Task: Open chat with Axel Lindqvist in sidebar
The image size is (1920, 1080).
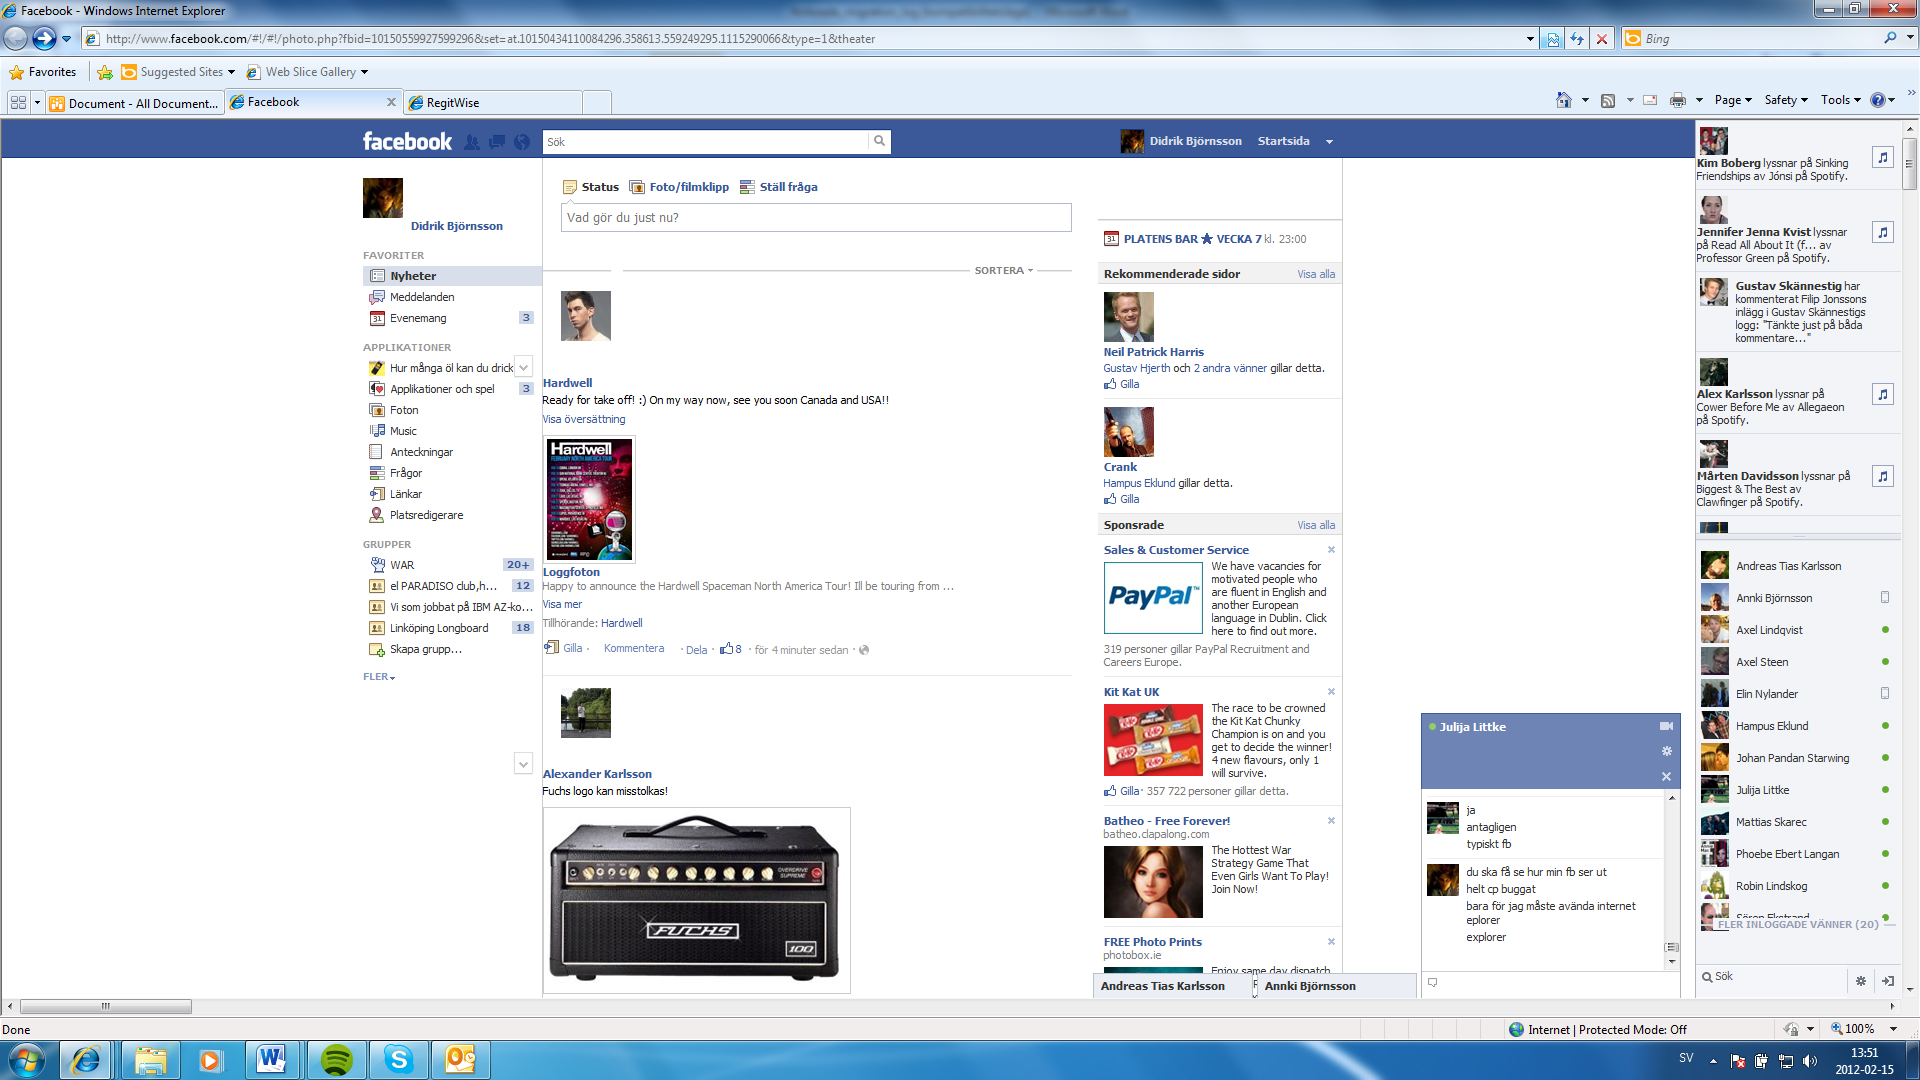Action: (1796, 630)
